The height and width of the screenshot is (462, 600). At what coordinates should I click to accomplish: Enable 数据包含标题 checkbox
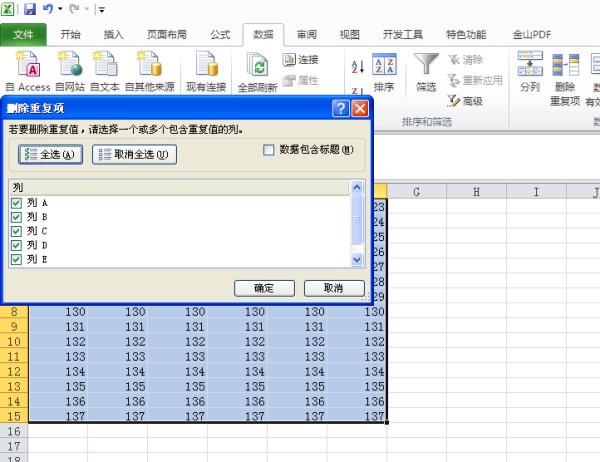coord(269,150)
